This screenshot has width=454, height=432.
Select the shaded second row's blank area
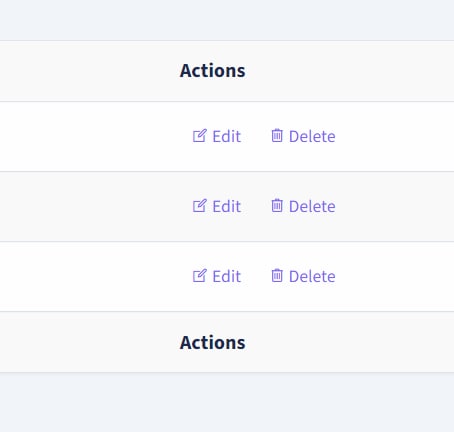[x=90, y=207]
